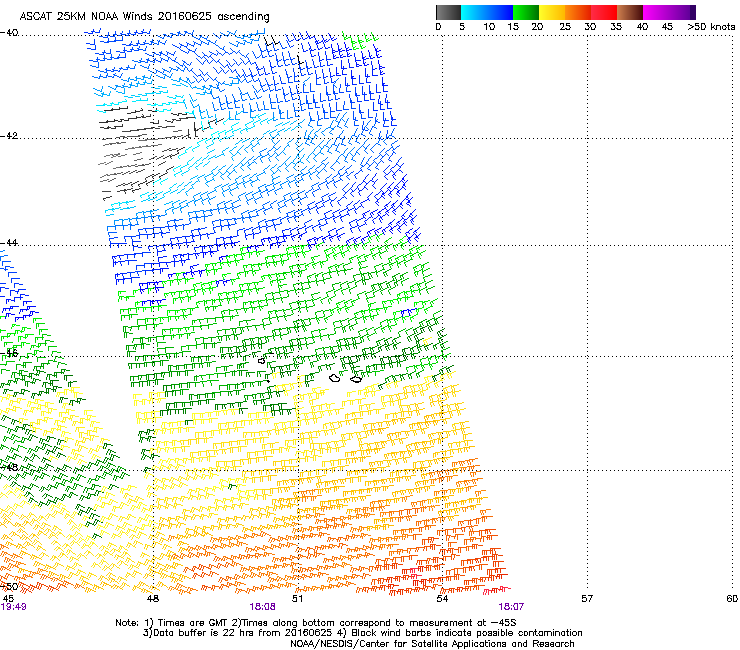
Task: Click the green 15-20 knots color bar segment
Action: click(526, 12)
